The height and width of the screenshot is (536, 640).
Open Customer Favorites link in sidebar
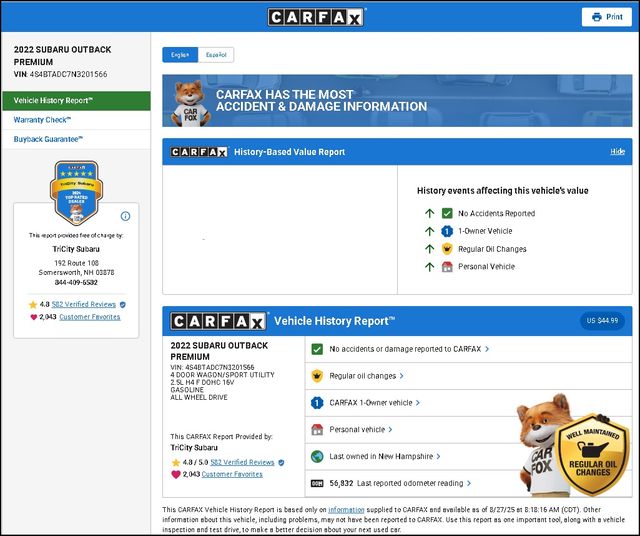(x=89, y=317)
